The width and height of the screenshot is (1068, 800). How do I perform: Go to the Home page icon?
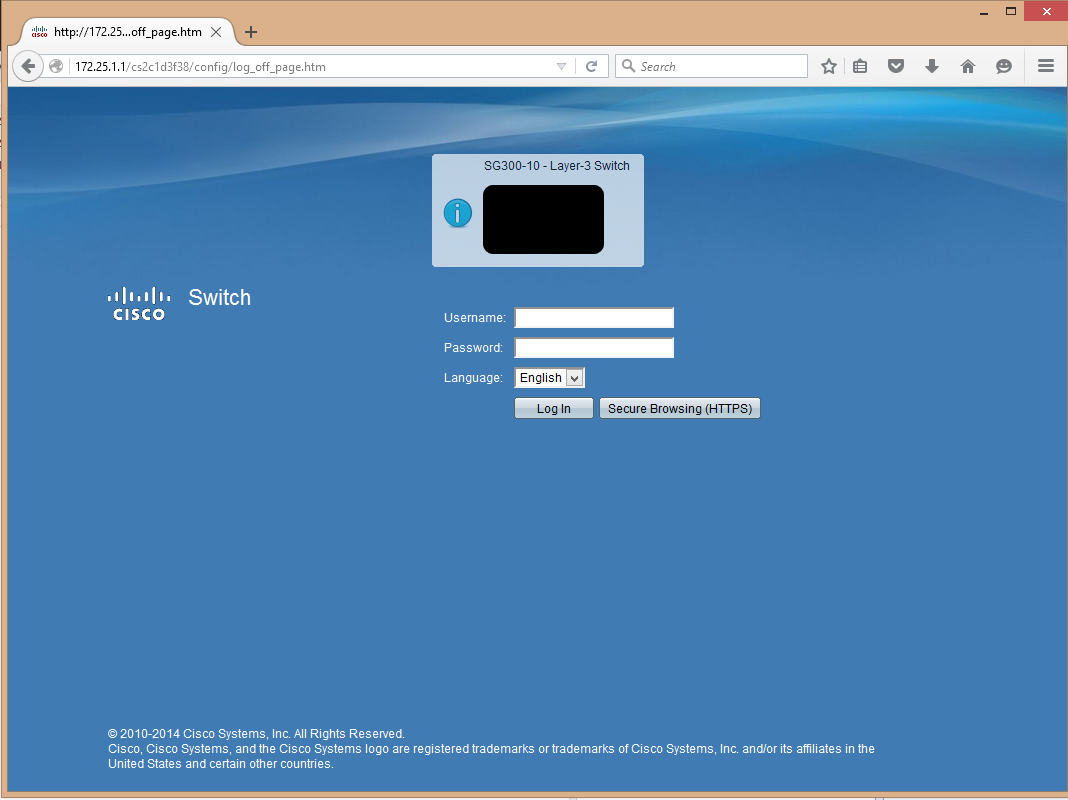[x=968, y=66]
